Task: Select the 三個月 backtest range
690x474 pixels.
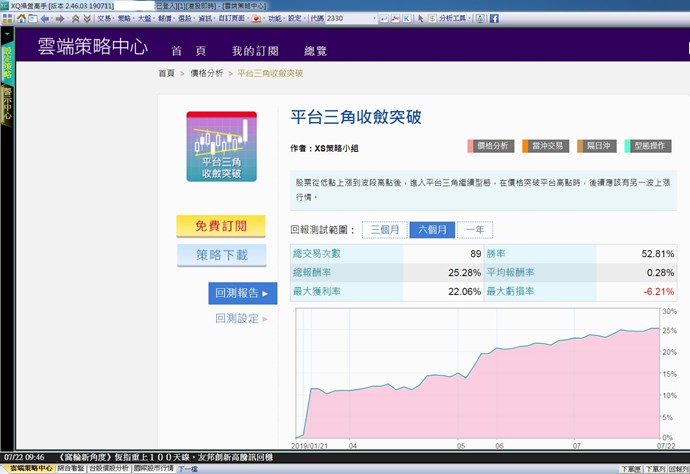Action: click(384, 229)
